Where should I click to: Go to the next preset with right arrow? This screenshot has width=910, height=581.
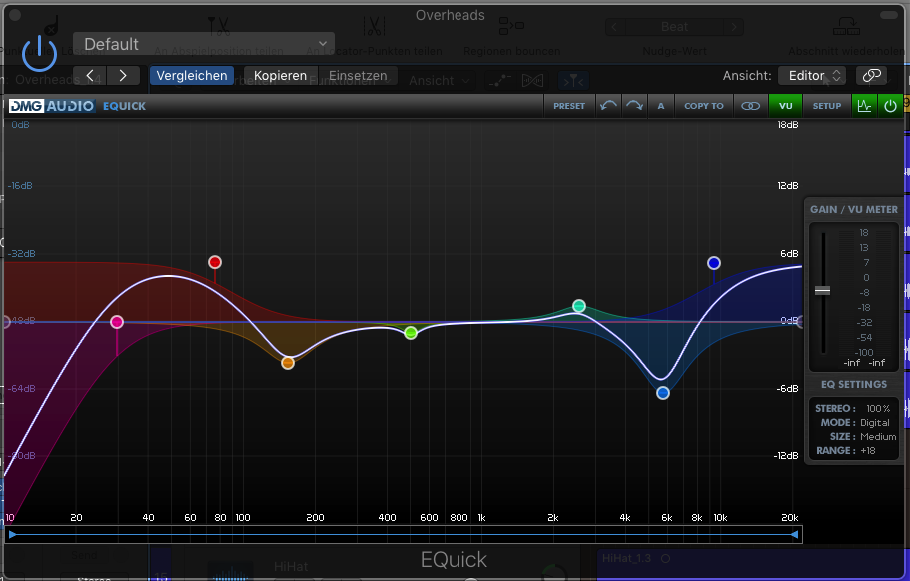[x=123, y=75]
